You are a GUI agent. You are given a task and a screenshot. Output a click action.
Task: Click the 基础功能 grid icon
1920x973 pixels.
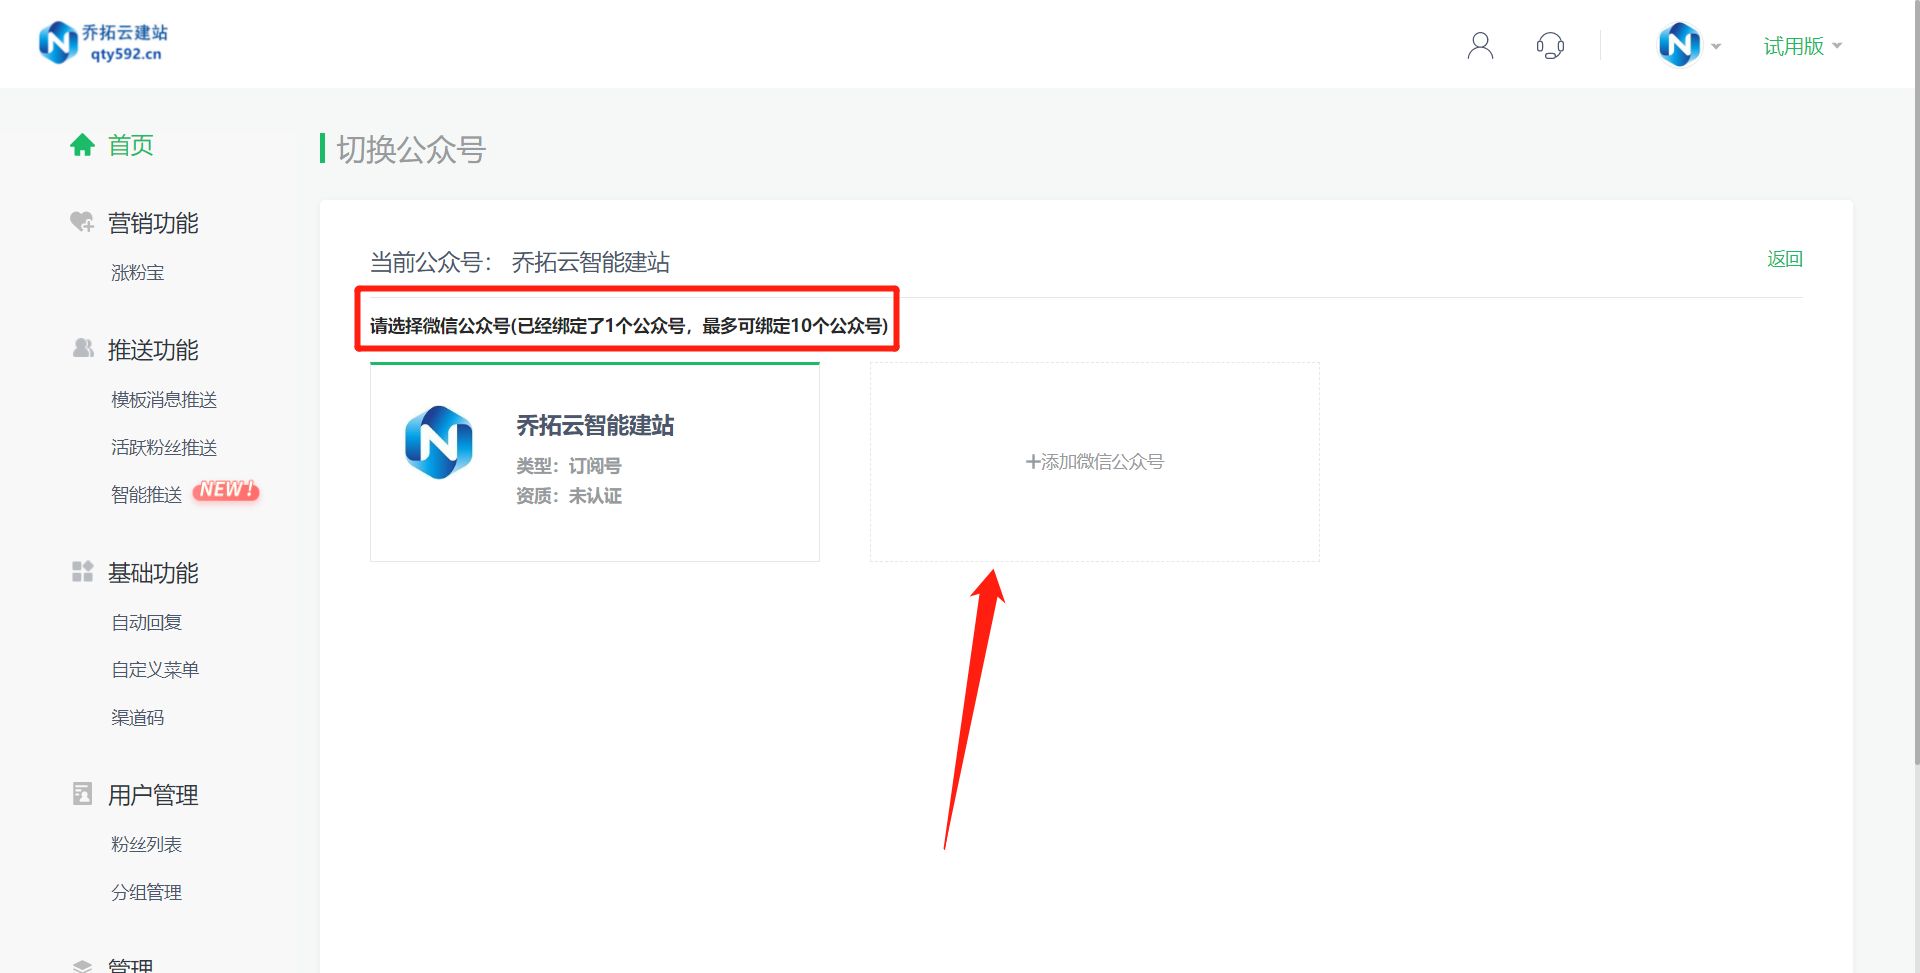point(81,572)
